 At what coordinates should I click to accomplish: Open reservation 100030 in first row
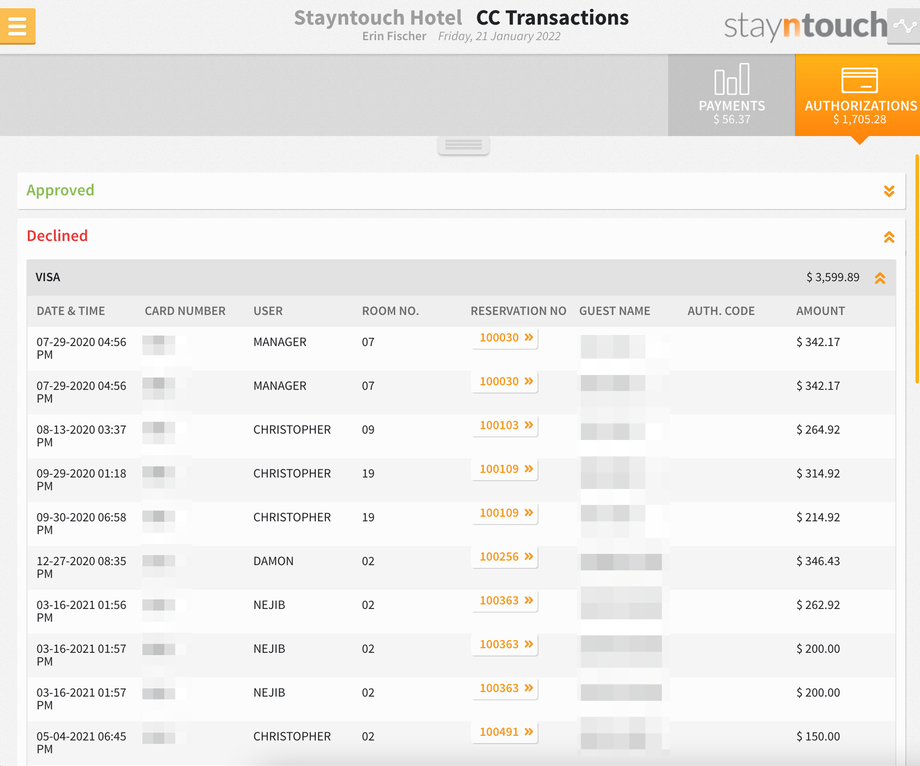point(506,338)
